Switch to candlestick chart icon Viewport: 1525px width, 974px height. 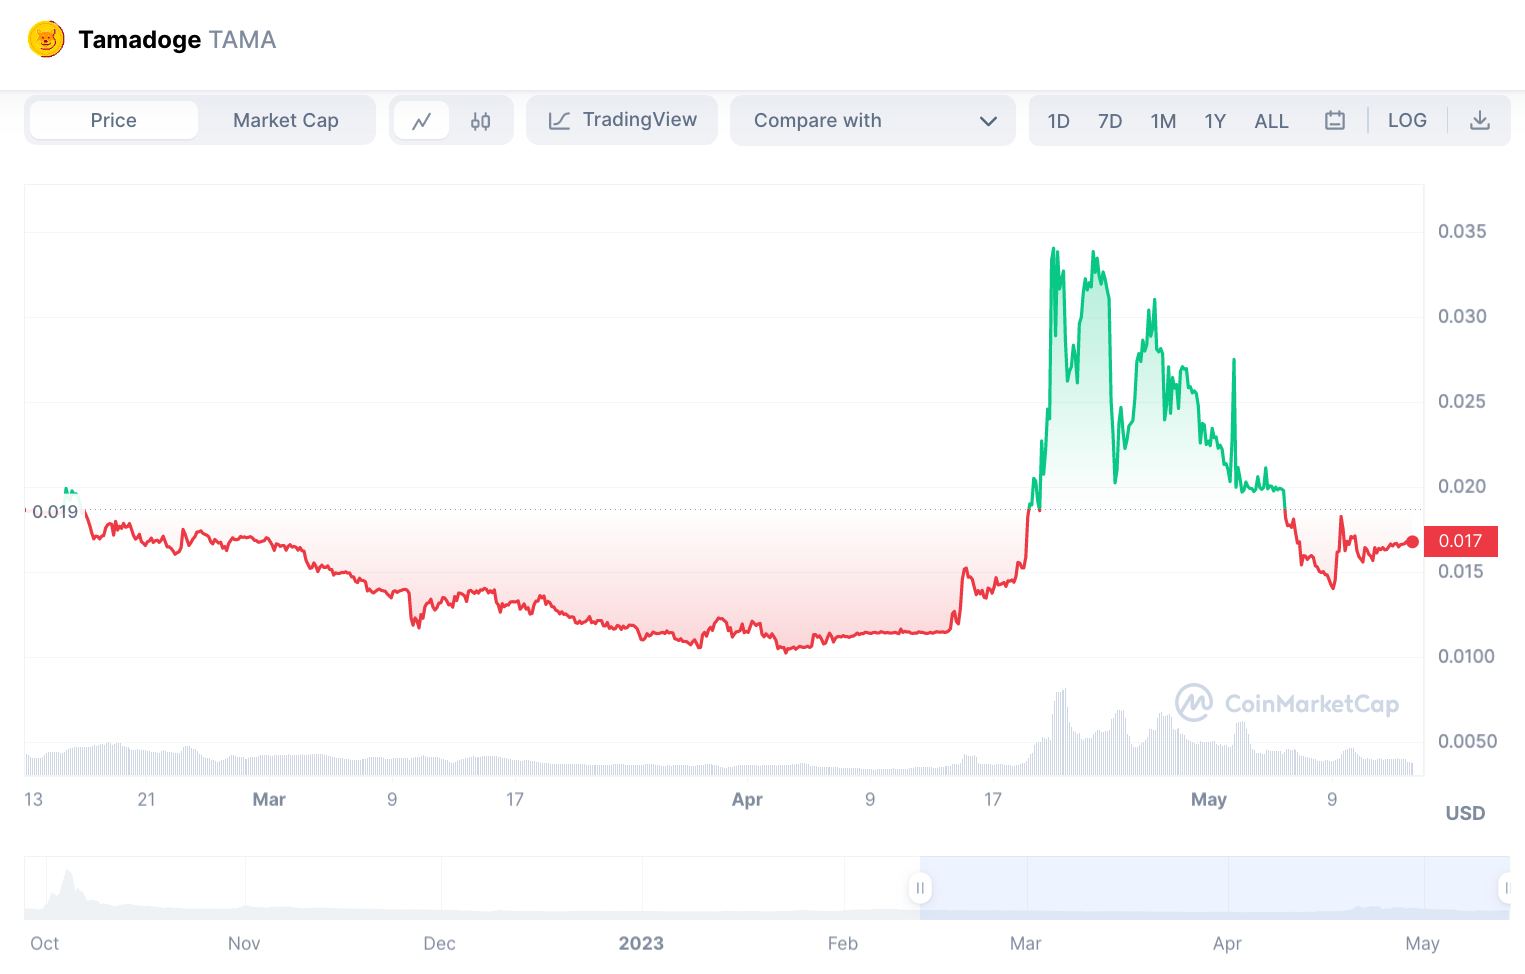pos(481,121)
